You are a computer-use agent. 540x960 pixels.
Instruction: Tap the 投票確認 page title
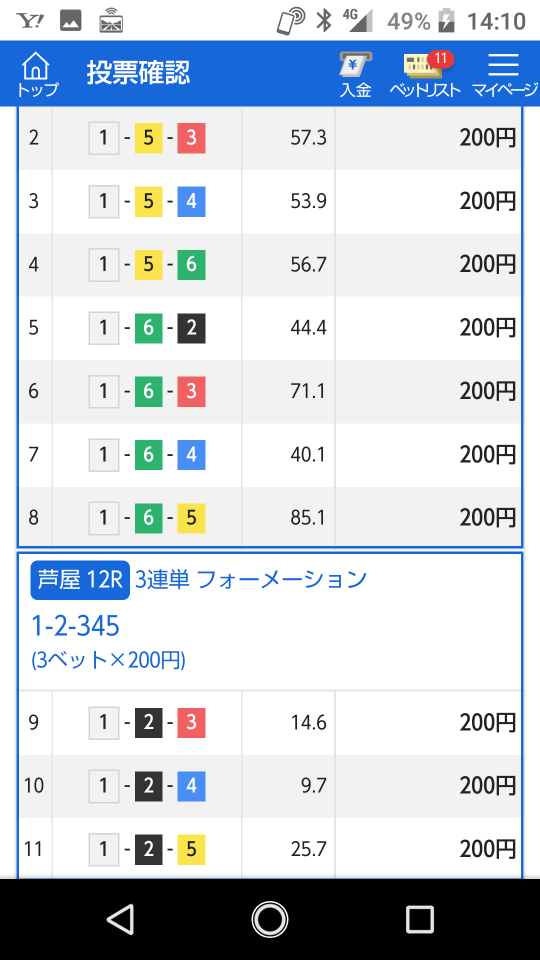(138, 73)
